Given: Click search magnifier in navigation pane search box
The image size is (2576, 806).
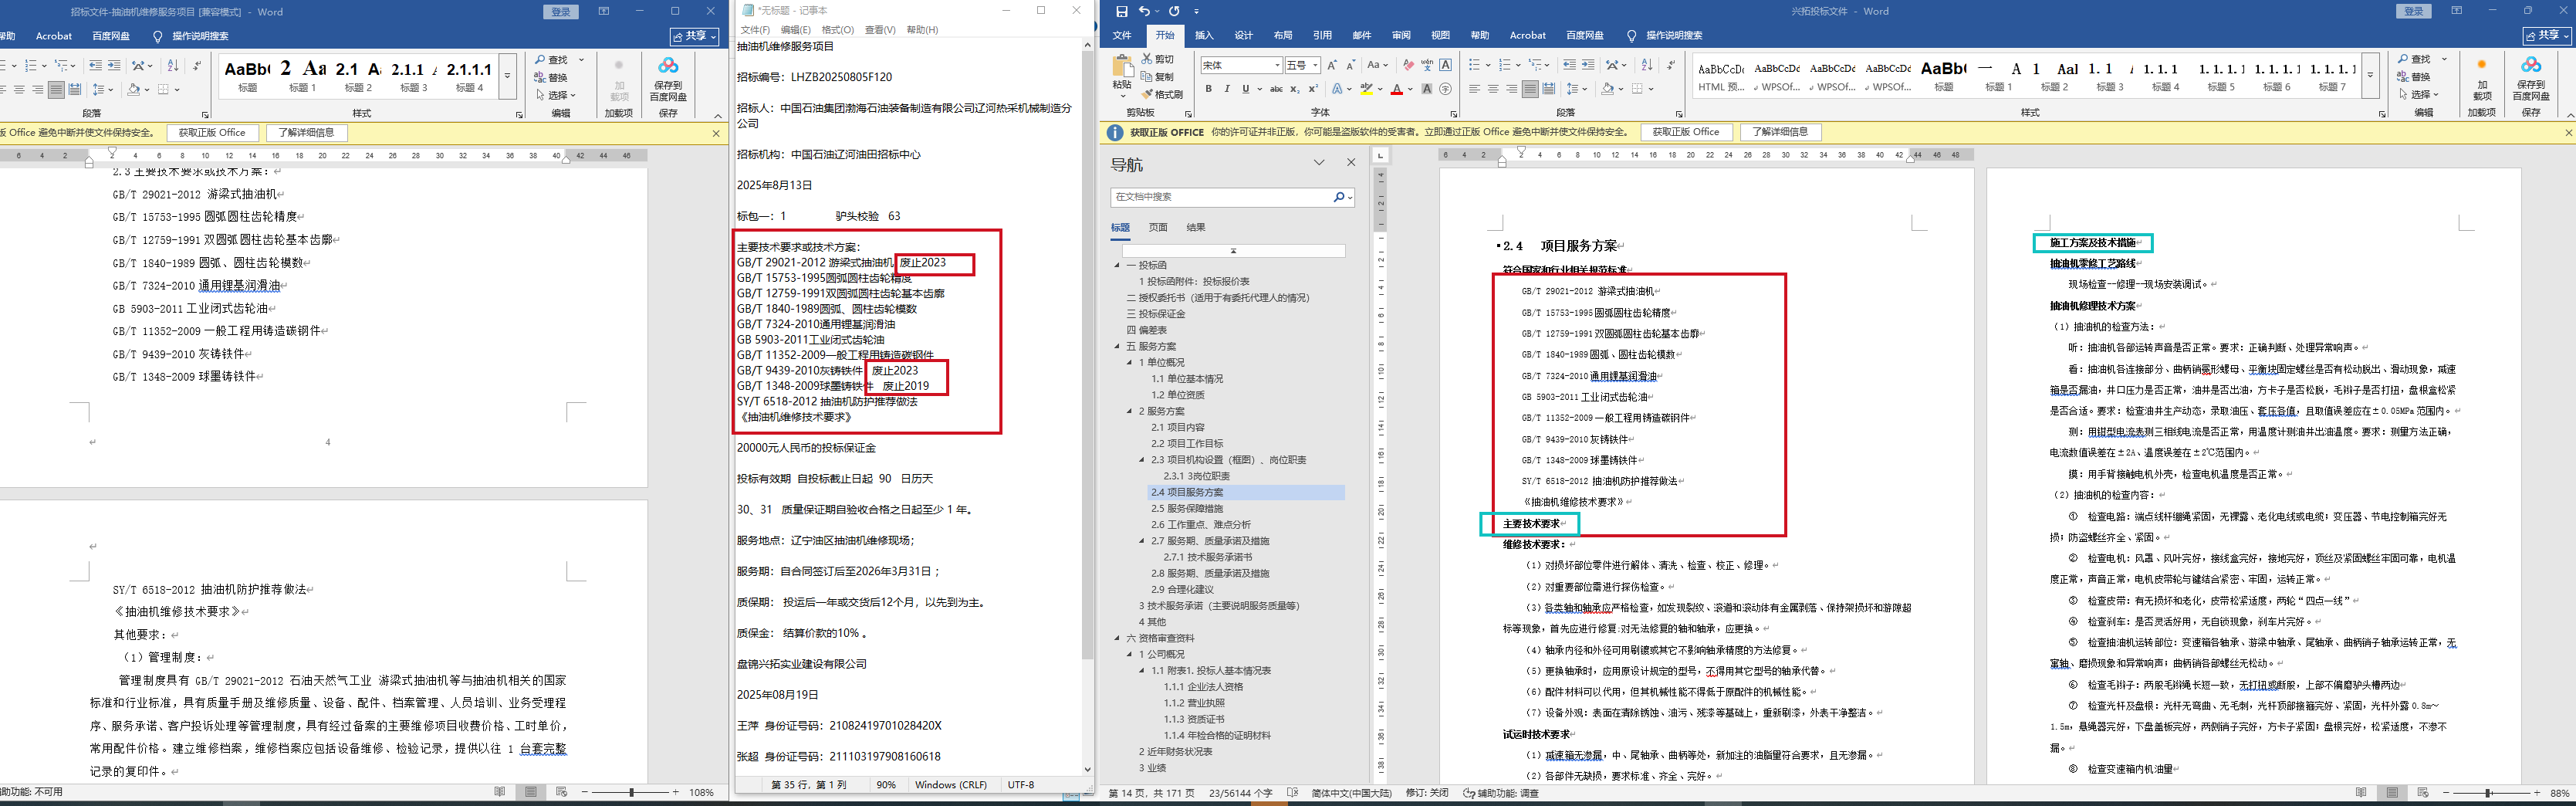Looking at the screenshot, I should [1338, 197].
